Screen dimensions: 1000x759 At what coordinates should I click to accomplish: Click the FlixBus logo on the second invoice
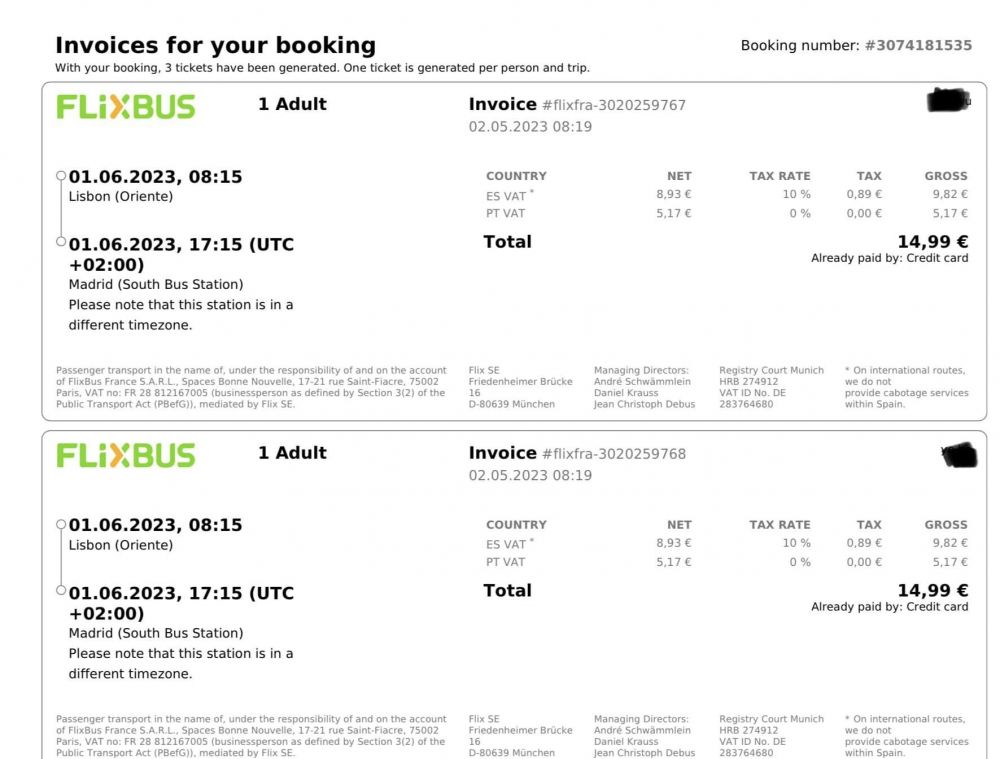pos(126,456)
